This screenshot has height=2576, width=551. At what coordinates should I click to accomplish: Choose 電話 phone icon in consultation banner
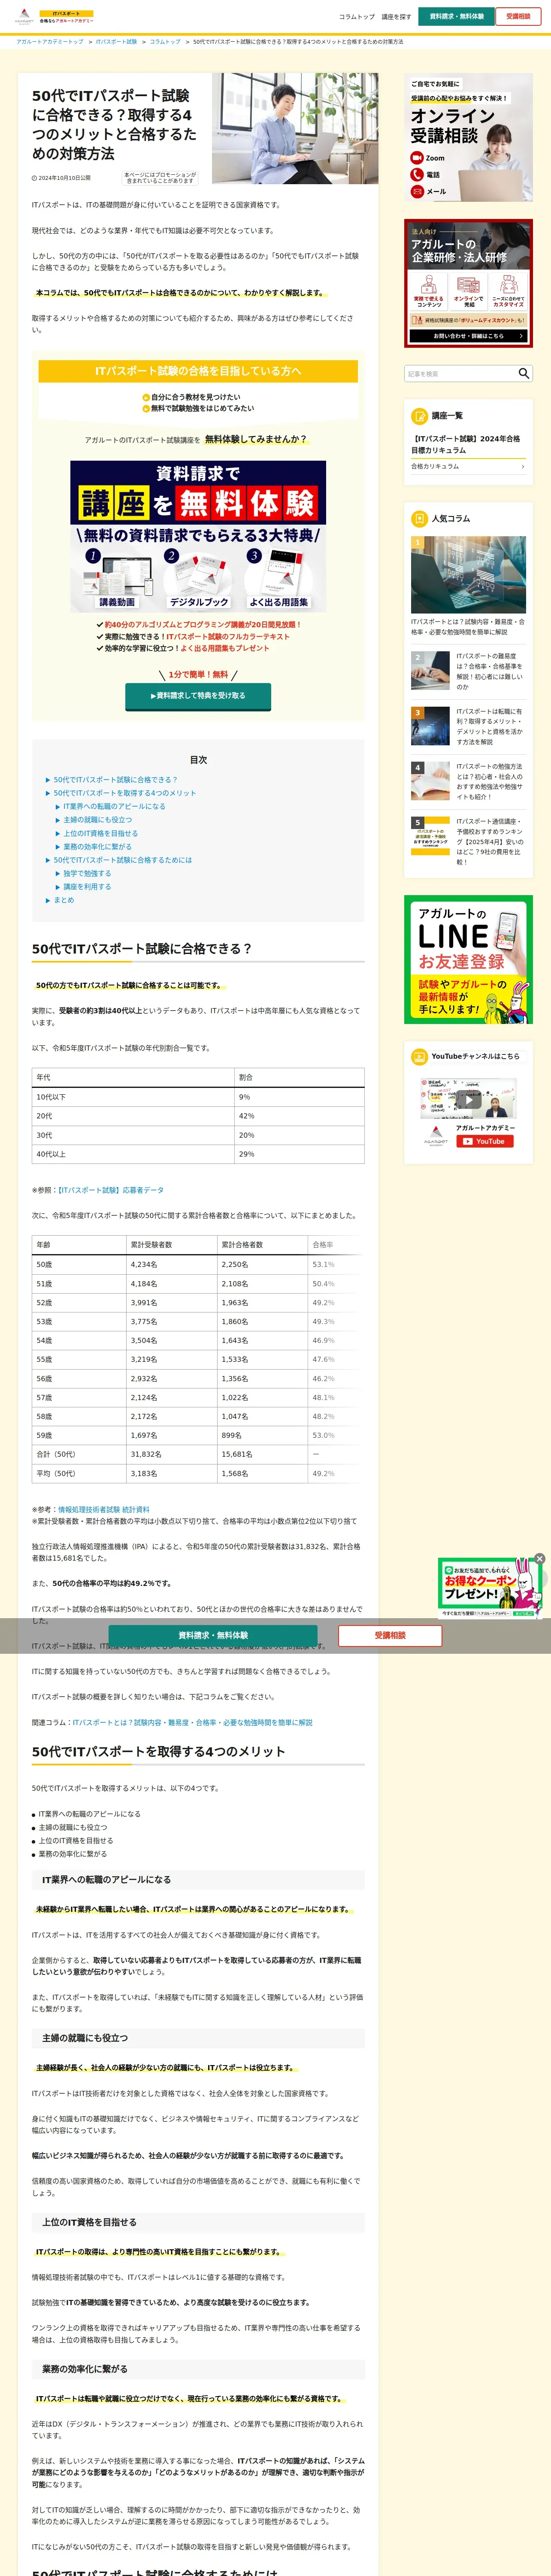tap(417, 175)
